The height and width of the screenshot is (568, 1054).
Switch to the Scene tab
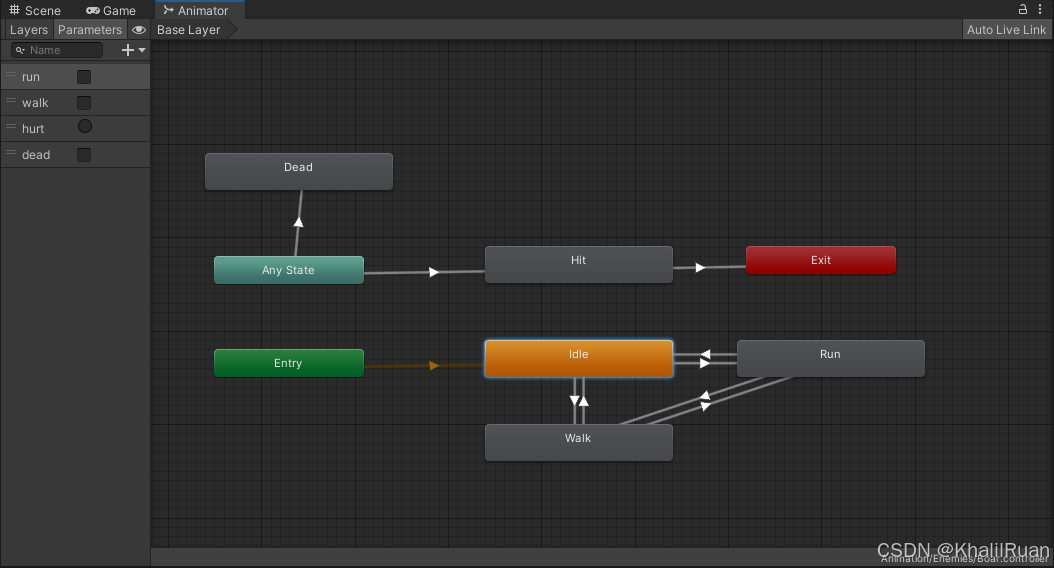[35, 10]
